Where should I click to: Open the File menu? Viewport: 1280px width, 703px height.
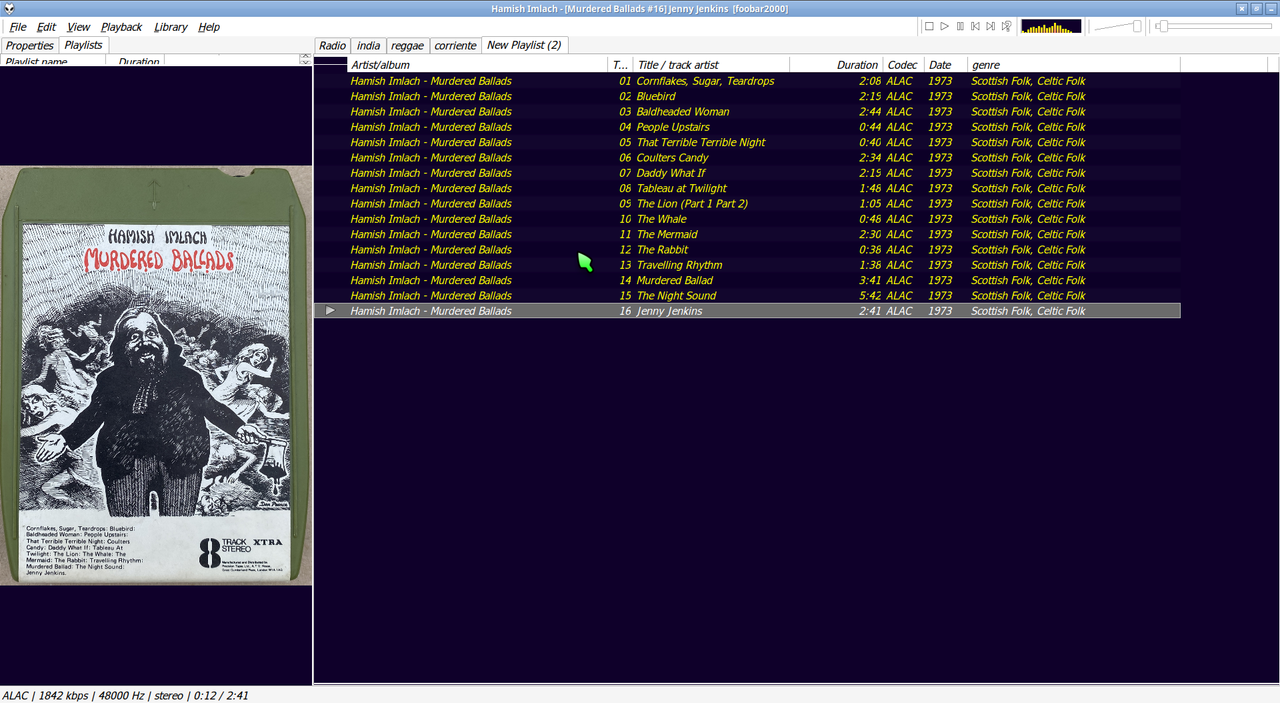[x=18, y=27]
